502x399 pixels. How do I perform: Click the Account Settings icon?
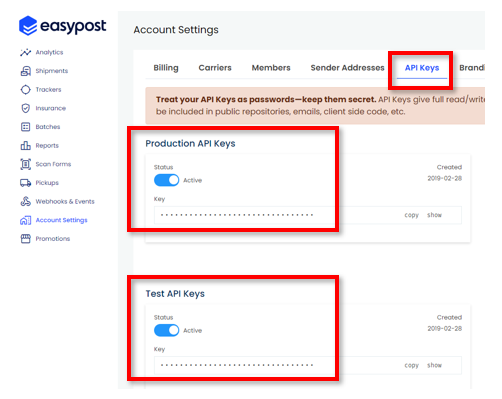[x=25, y=220]
